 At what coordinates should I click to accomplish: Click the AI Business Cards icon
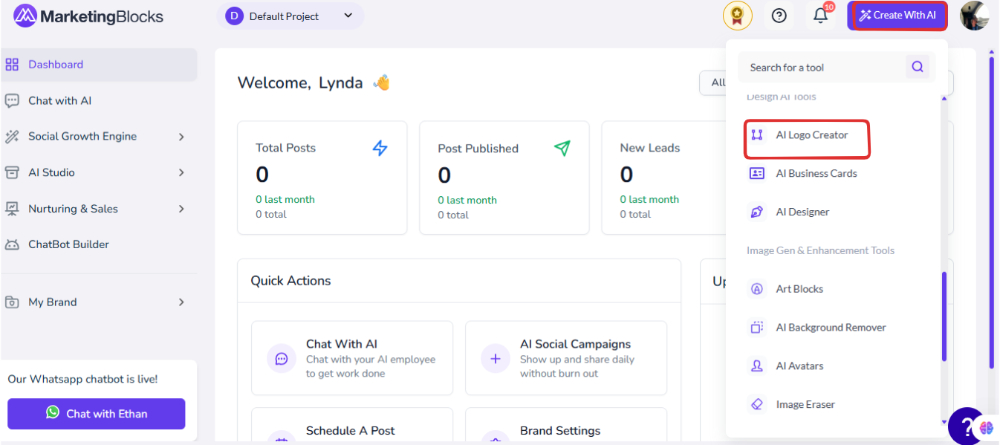757,173
